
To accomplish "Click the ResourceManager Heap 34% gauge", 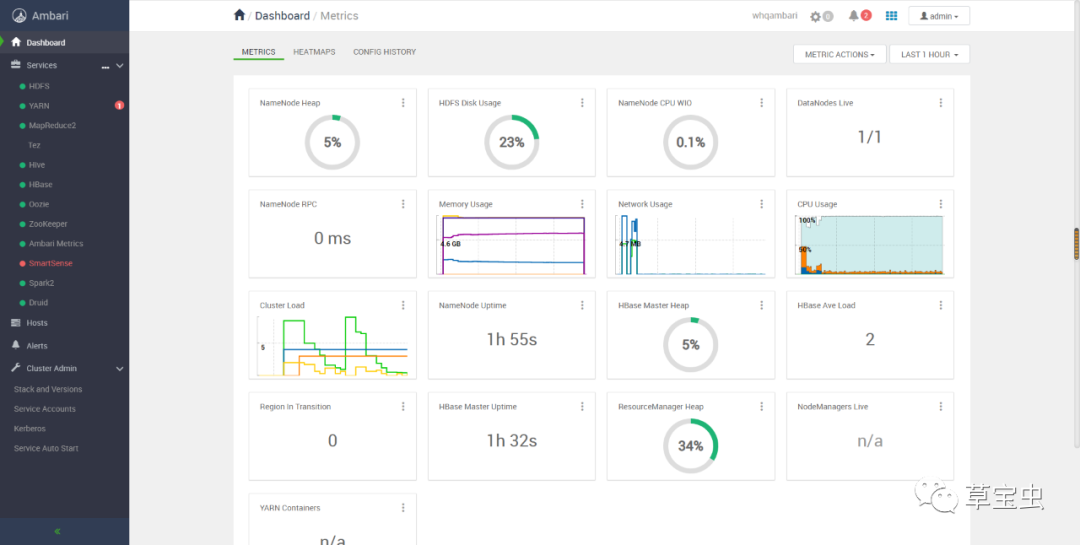I will tap(691, 446).
